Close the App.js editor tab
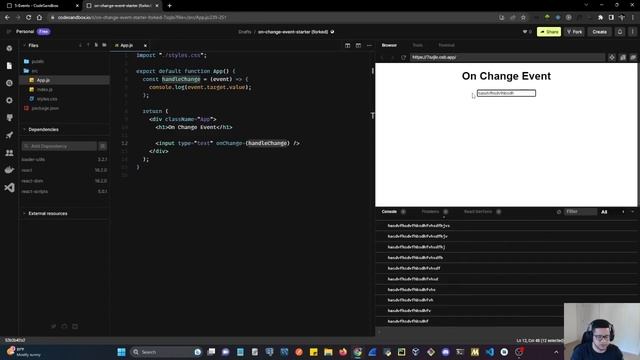 [x=145, y=46]
